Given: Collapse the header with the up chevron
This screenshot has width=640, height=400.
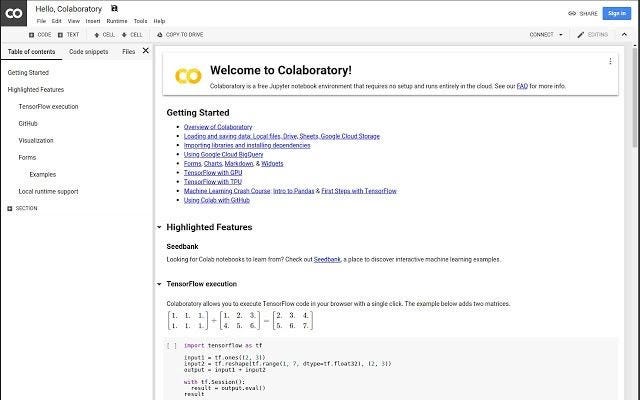Looking at the screenshot, I should point(624,35).
